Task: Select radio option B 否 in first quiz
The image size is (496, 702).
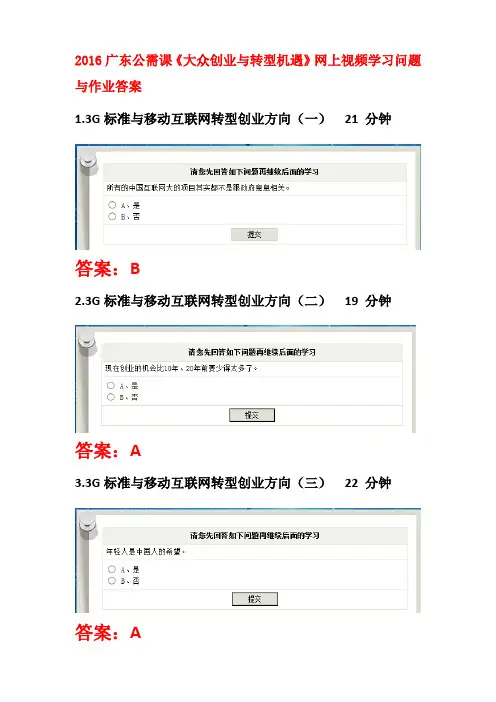Action: pos(112,216)
